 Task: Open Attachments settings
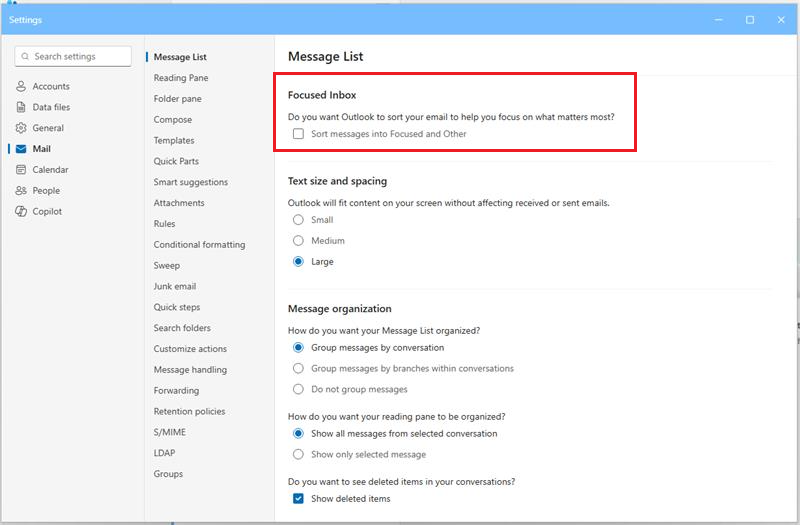[x=179, y=203]
